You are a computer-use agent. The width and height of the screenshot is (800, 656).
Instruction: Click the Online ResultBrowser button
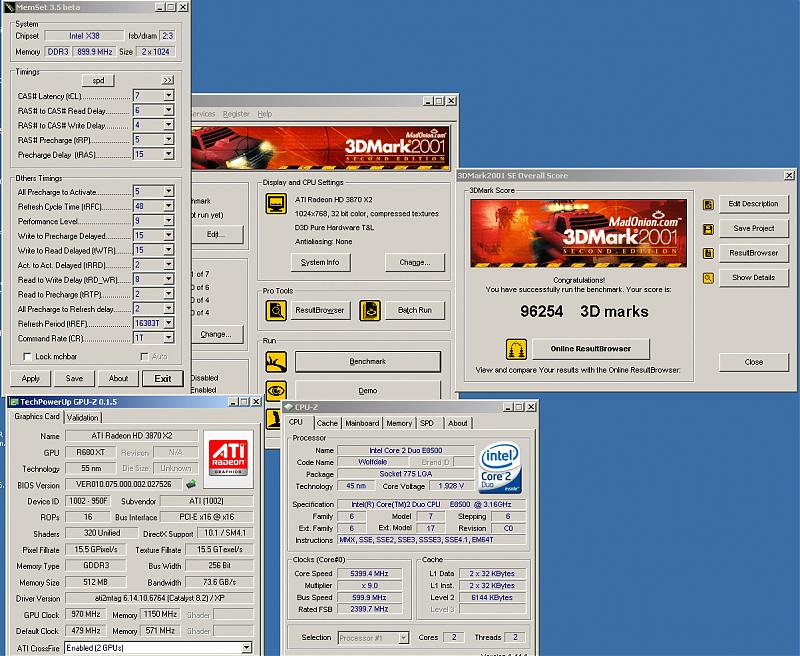point(591,349)
